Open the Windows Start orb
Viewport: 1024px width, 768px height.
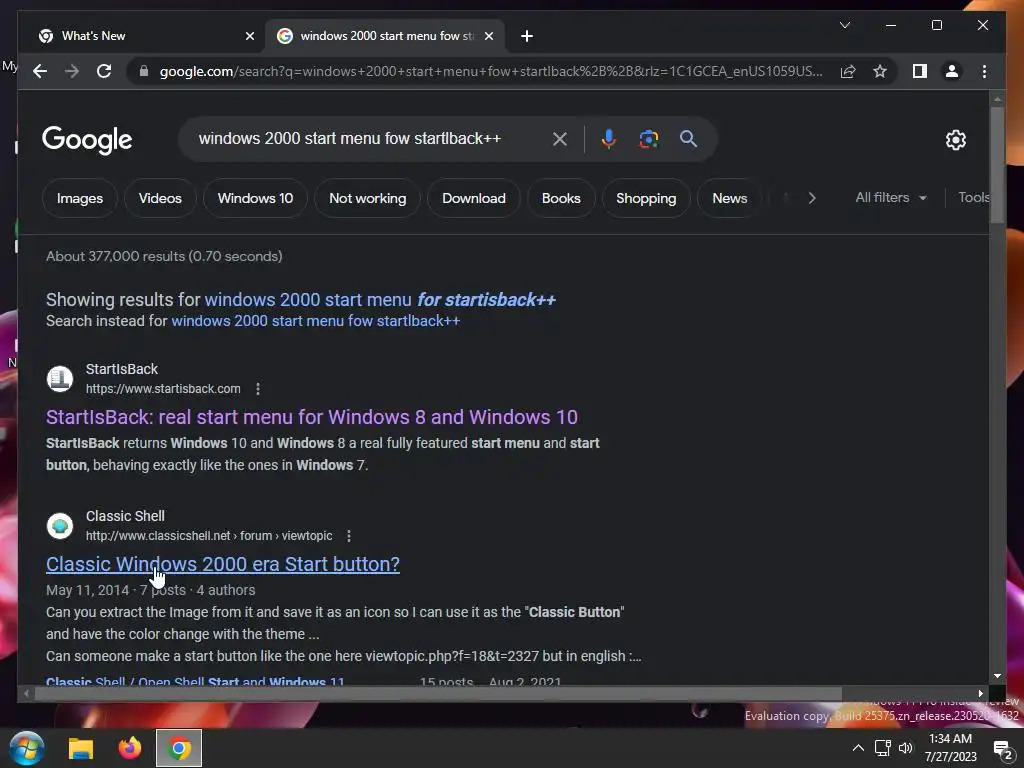27,748
